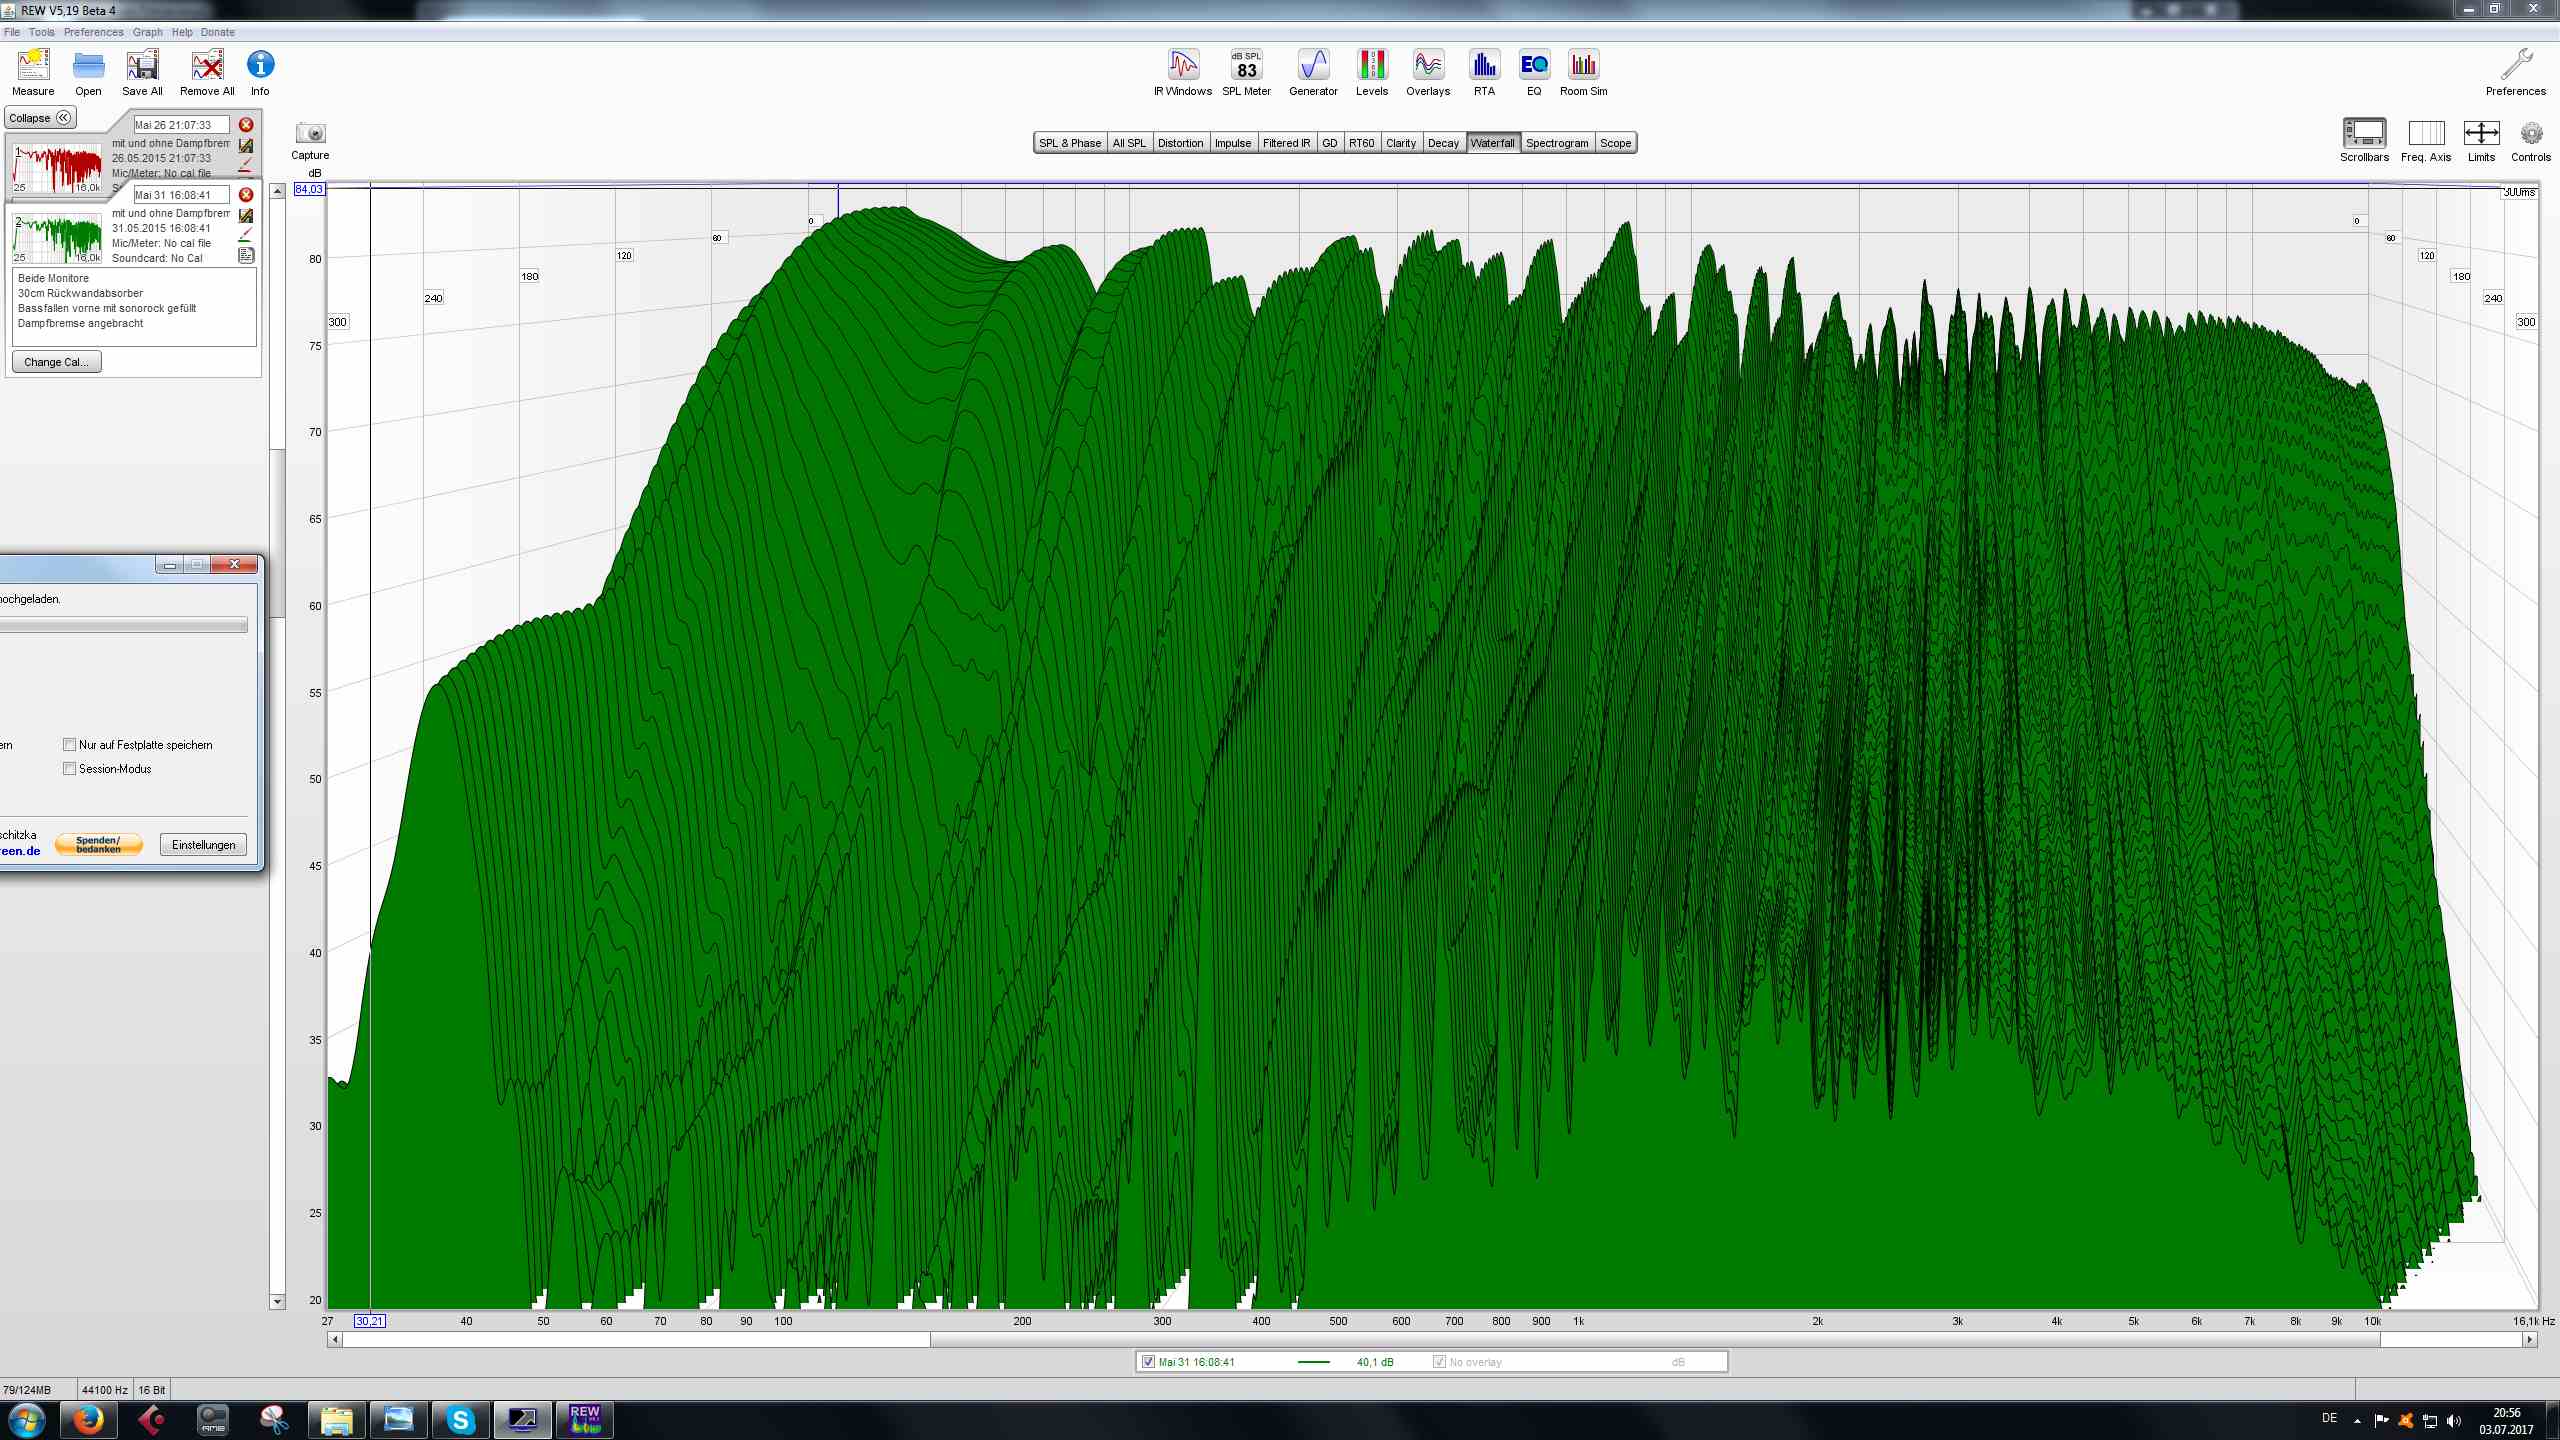Open the Info panel icon
Screen dimensions: 2560x1440
tap(260, 65)
